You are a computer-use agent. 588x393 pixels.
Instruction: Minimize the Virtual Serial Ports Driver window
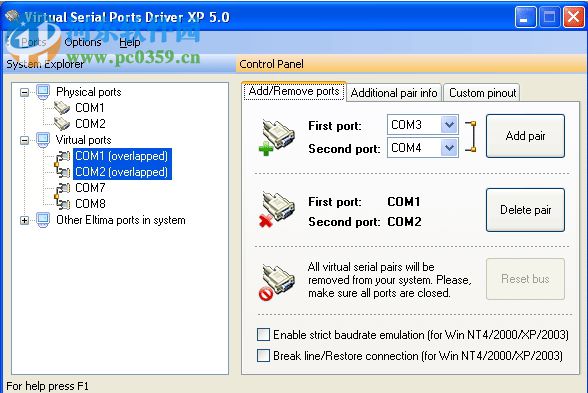525,17
